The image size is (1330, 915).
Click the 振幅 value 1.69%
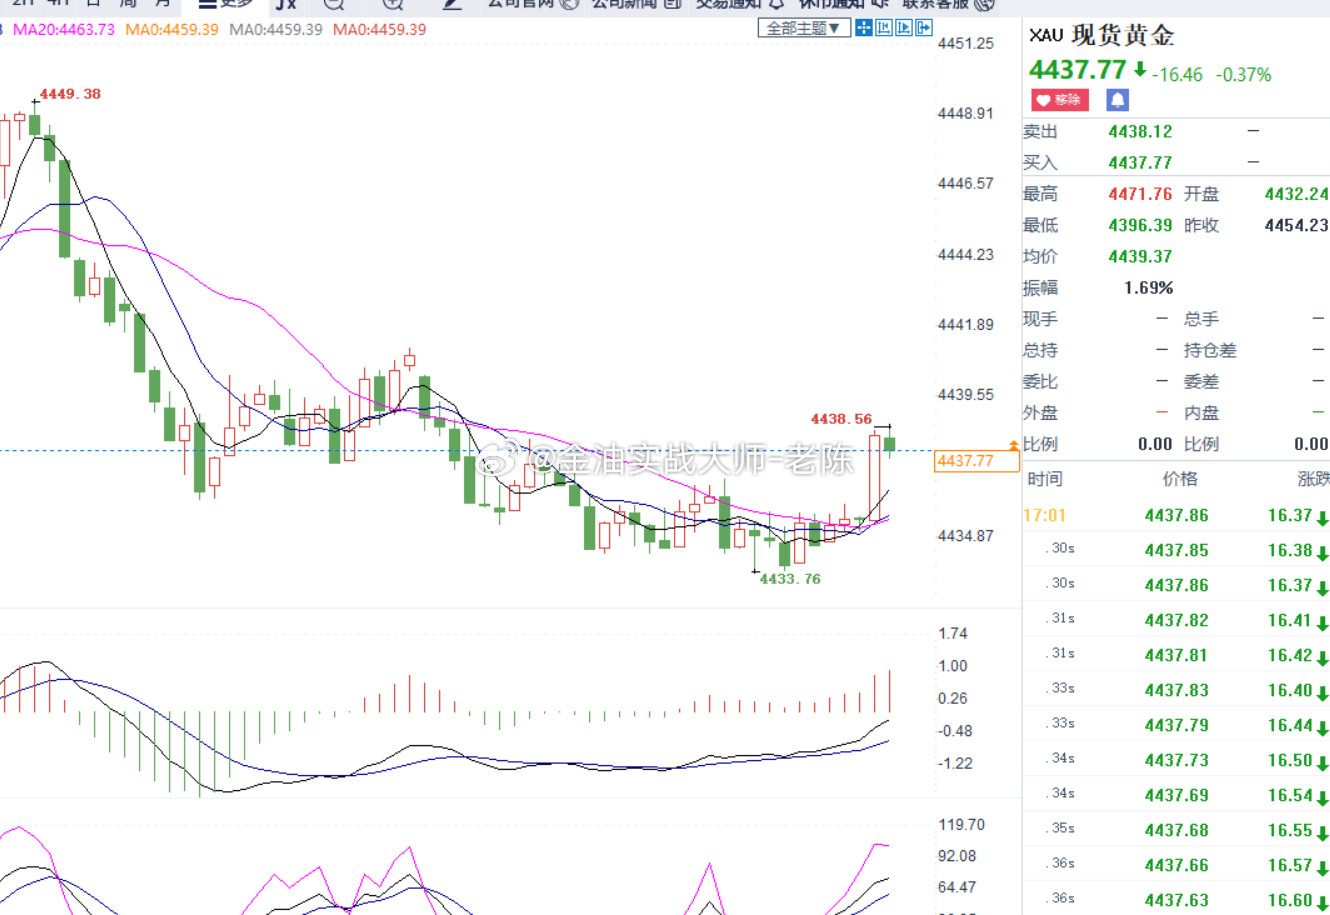[x=1148, y=288]
